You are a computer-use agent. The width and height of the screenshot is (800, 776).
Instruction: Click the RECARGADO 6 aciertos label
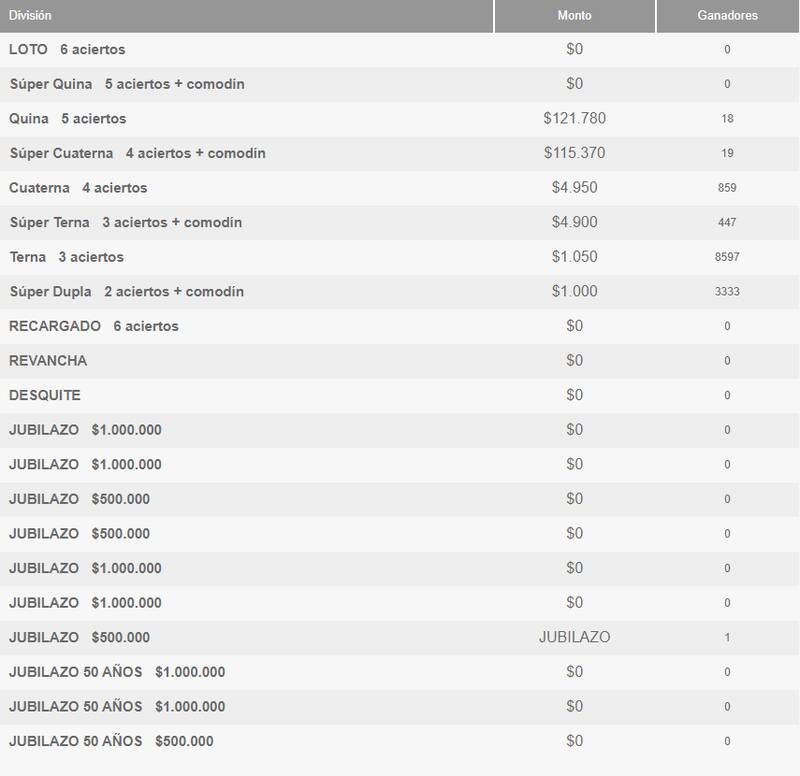point(94,326)
